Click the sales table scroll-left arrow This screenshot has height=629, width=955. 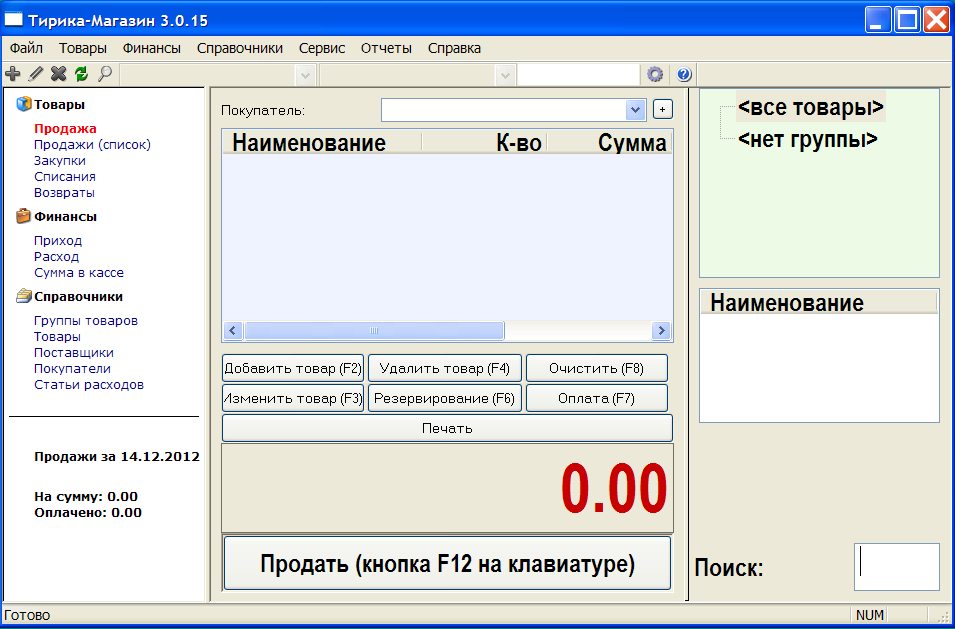[232, 331]
